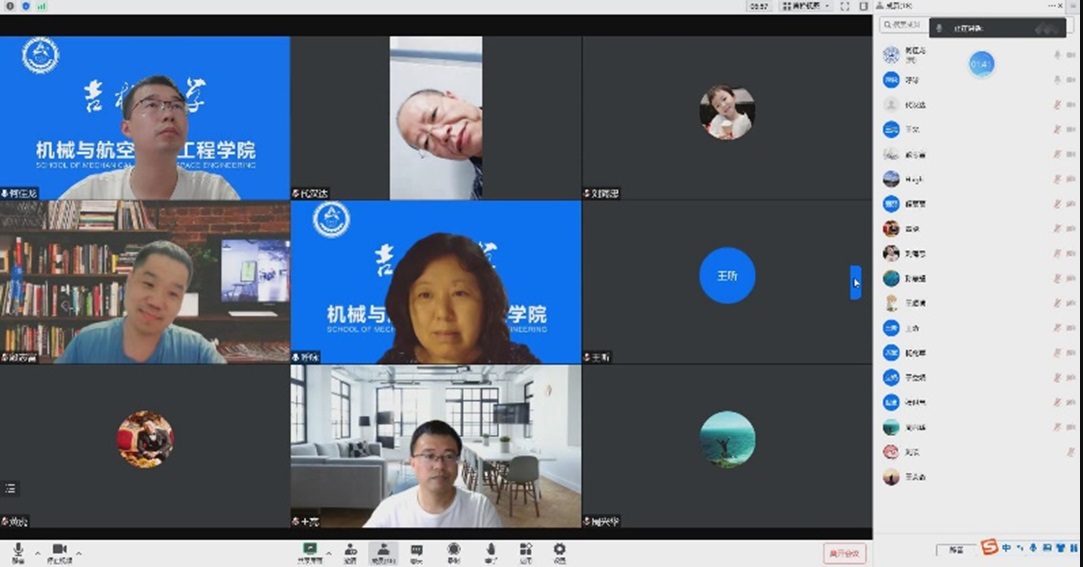Enter full screen mode from the top bar
The width and height of the screenshot is (1083, 567).
click(x=845, y=6)
